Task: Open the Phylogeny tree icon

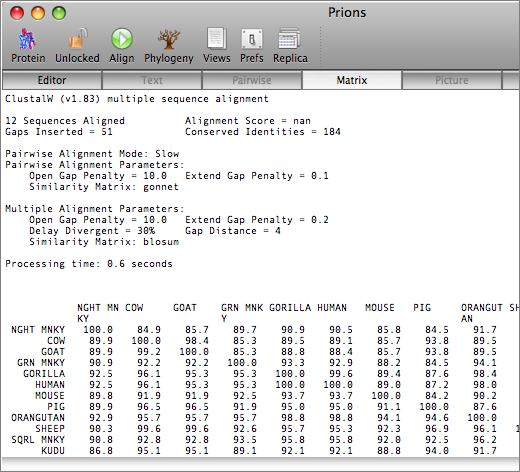Action: pos(169,39)
